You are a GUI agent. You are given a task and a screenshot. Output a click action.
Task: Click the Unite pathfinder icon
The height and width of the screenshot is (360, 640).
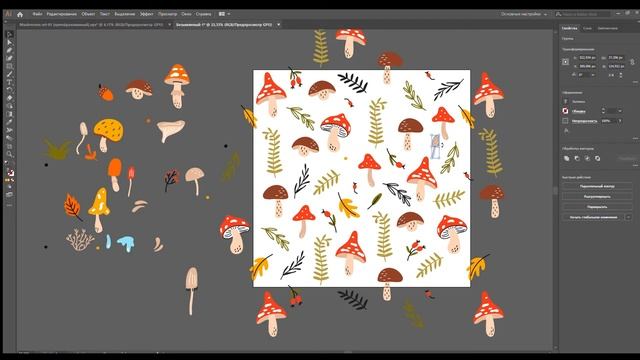567,158
